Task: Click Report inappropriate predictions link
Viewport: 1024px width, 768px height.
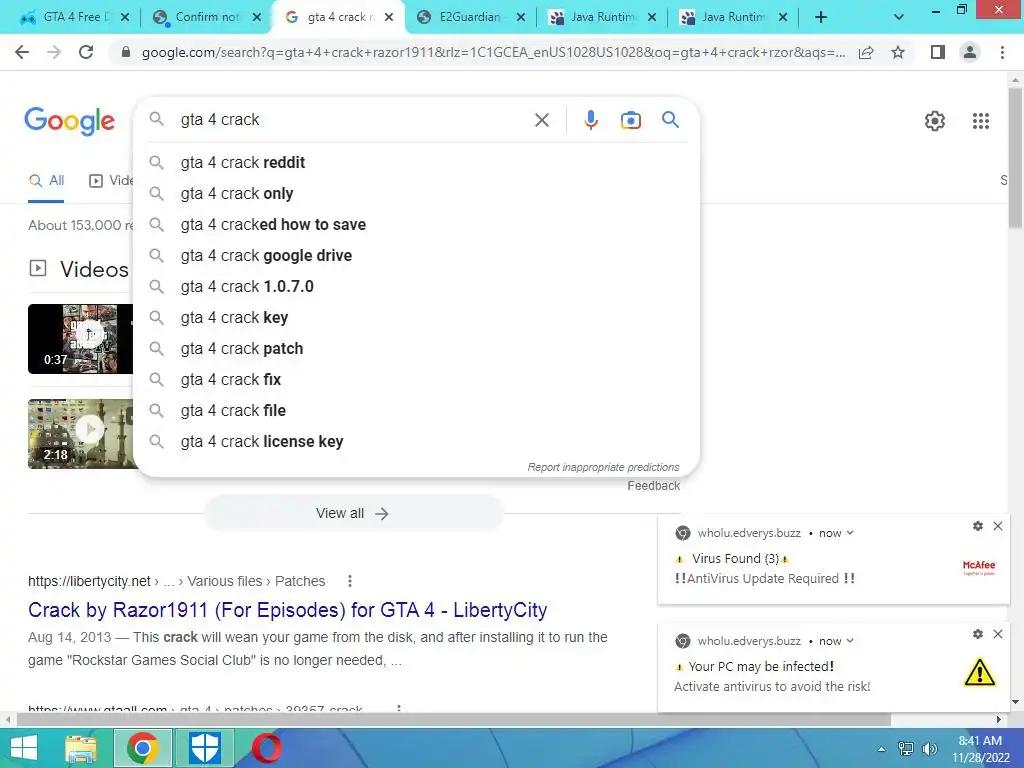Action: (603, 467)
